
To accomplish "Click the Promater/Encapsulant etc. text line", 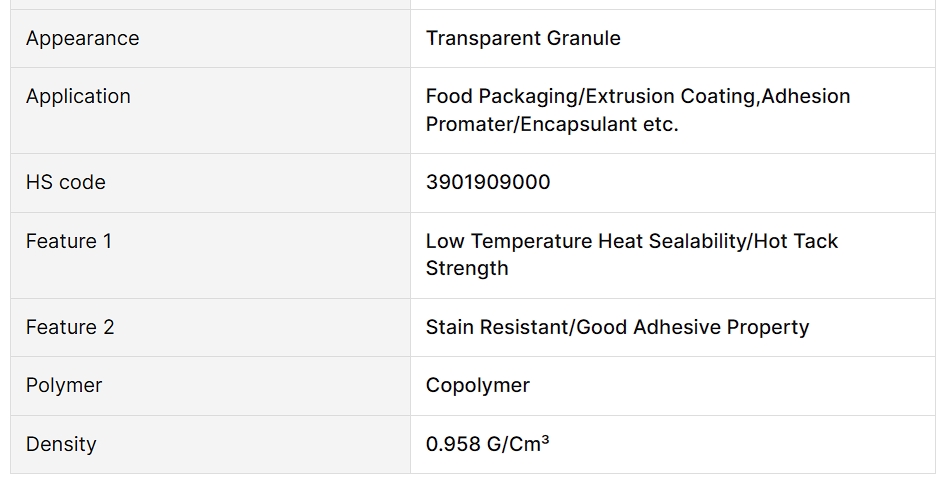I will click(551, 124).
